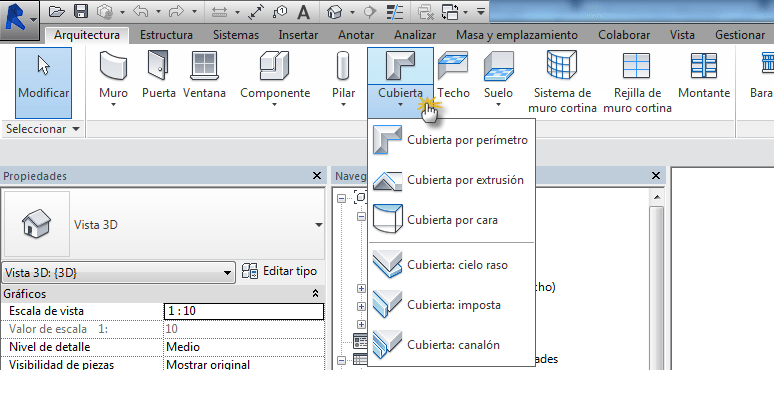Viewport: 774px width, 395px height.
Task: Click the Synchronize with central icon
Action: pos(105,11)
